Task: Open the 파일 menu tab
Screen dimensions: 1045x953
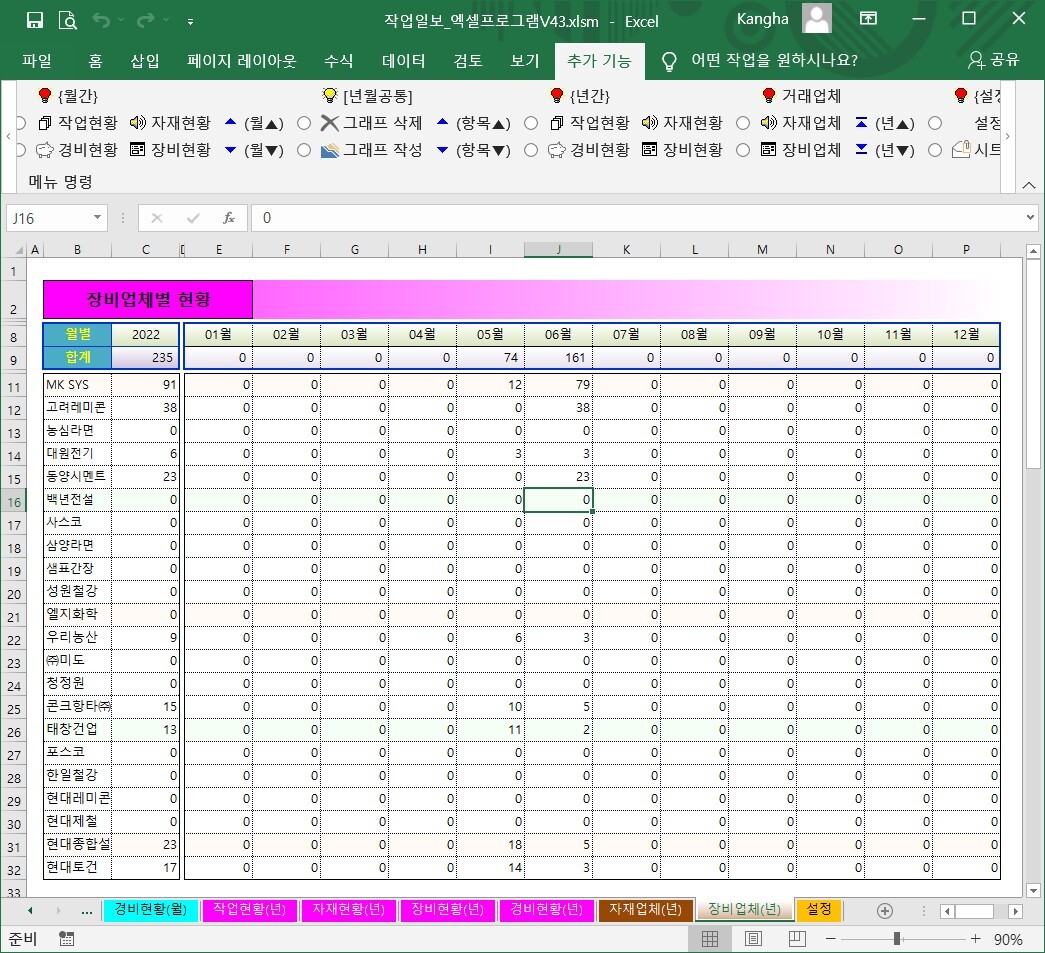Action: point(37,61)
